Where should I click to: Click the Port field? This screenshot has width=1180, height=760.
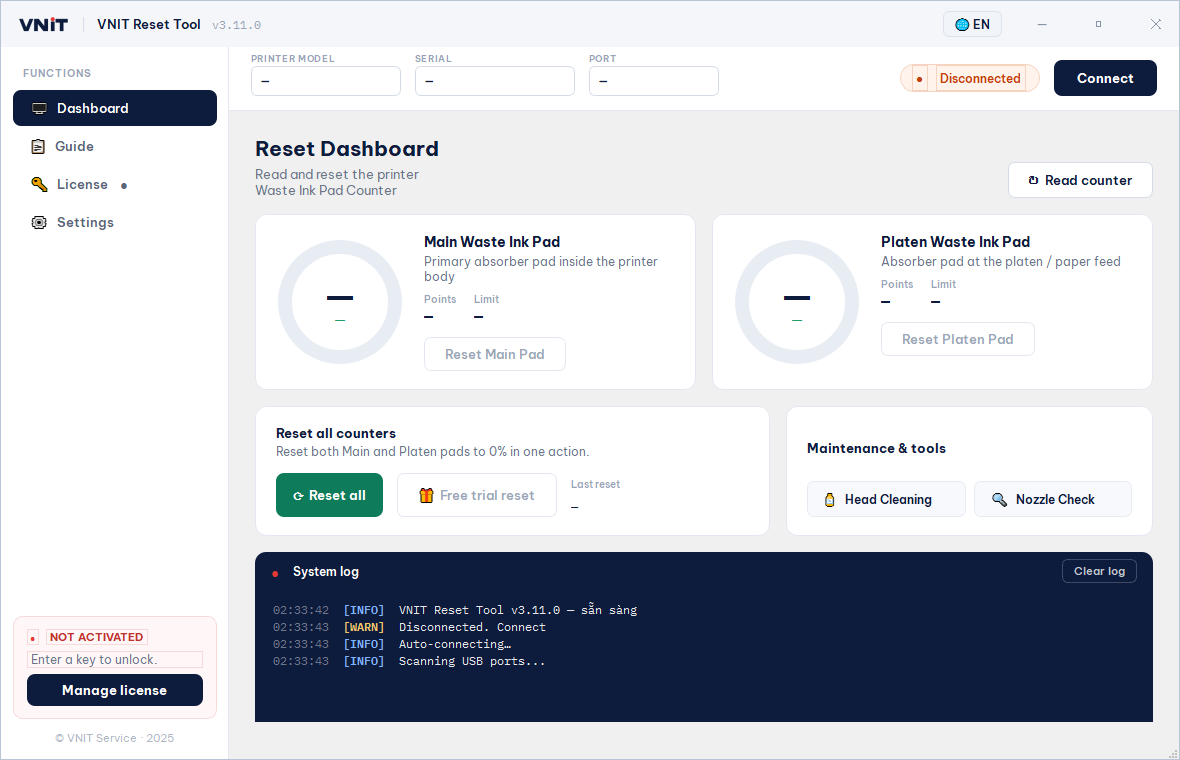pos(654,81)
